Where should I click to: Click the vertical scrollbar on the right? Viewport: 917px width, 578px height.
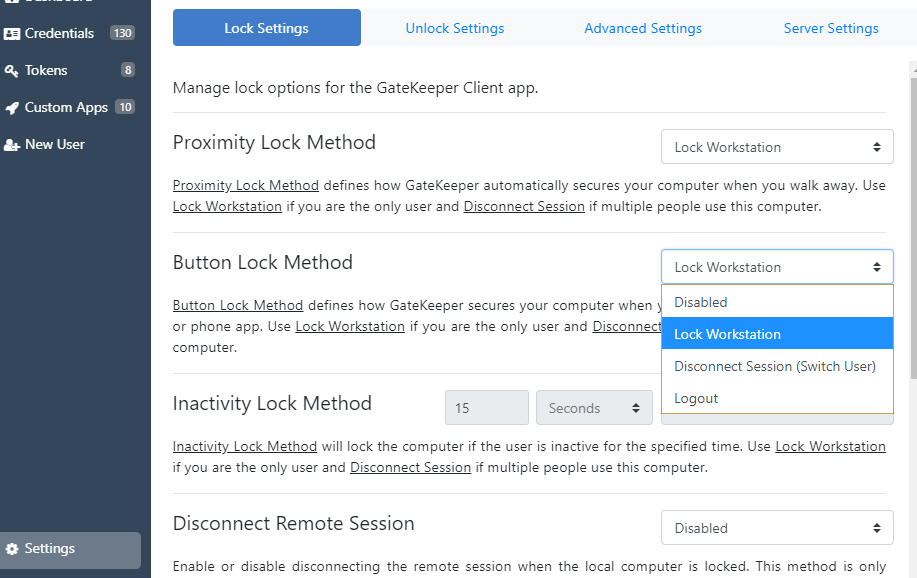pos(912,220)
